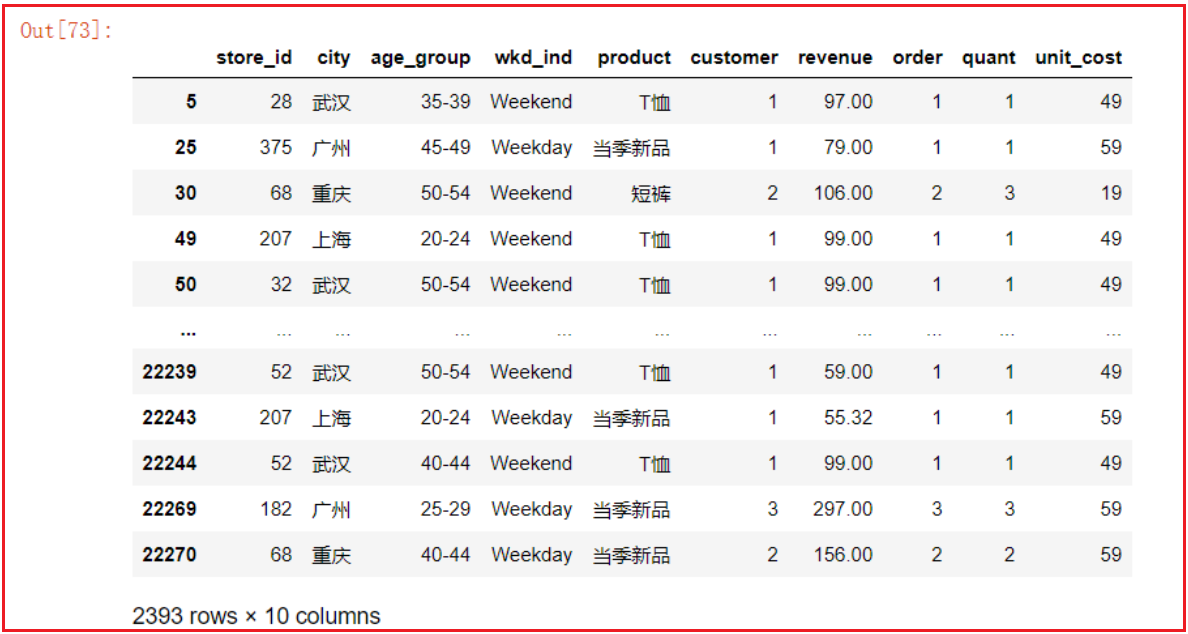The width and height of the screenshot is (1188, 634).
Task: Click row index 22269
Action: click(x=169, y=509)
